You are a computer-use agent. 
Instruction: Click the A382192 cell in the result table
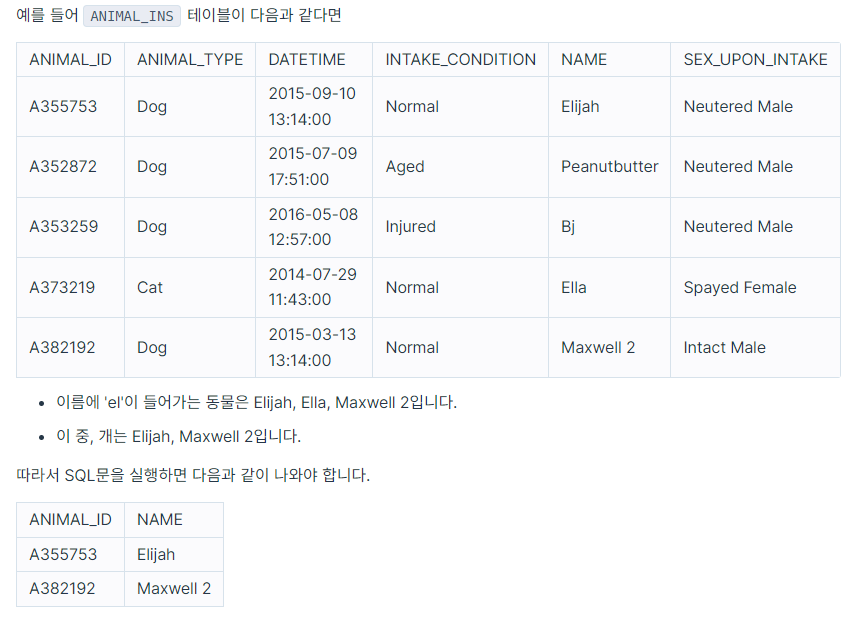click(71, 589)
